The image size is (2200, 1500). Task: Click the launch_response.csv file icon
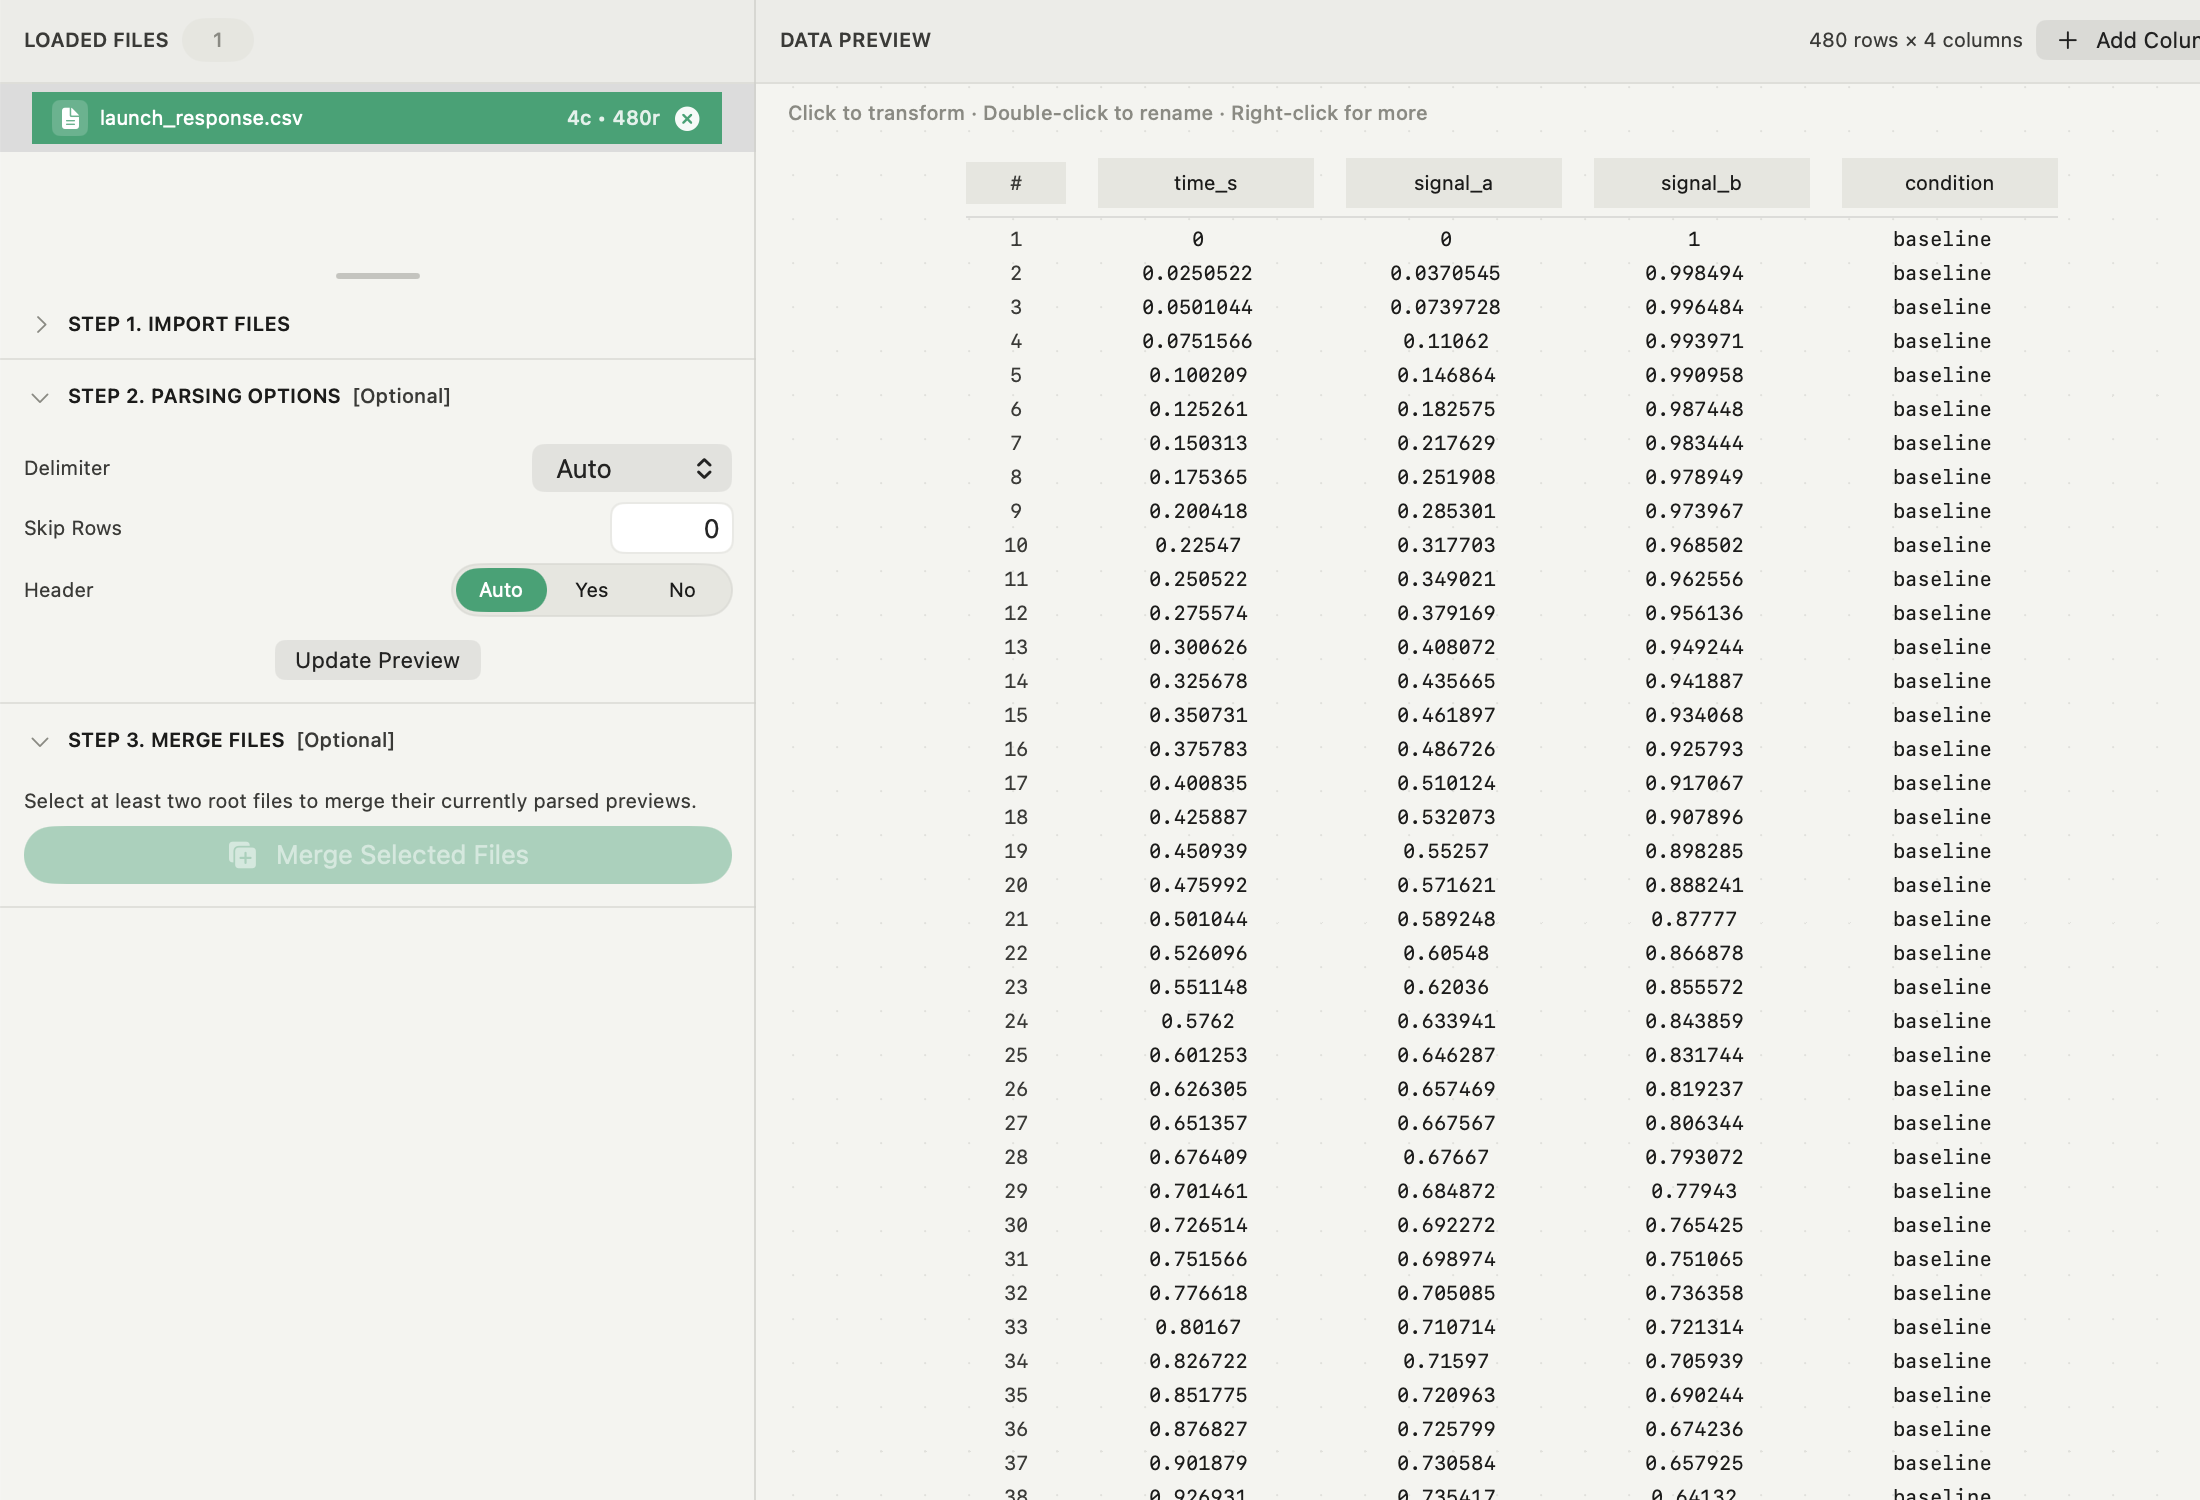point(70,118)
